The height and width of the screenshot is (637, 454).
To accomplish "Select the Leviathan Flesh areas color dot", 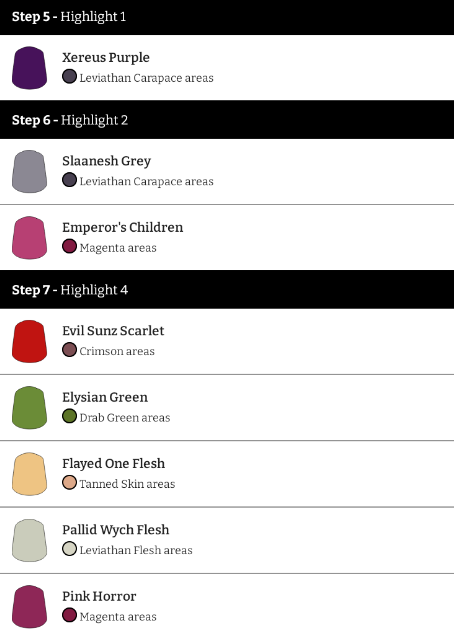I will click(x=69, y=549).
